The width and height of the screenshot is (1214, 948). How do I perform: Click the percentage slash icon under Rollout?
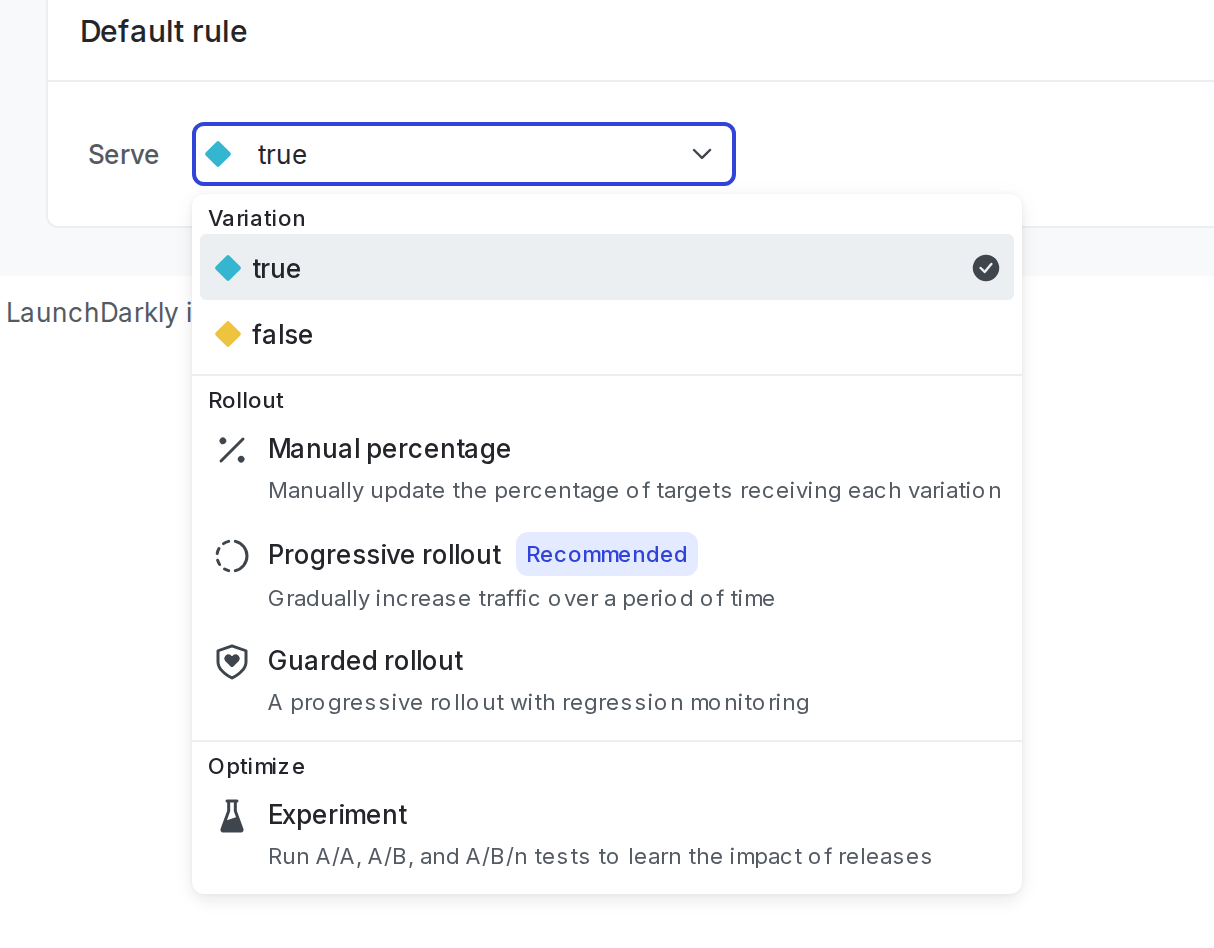coord(231,449)
